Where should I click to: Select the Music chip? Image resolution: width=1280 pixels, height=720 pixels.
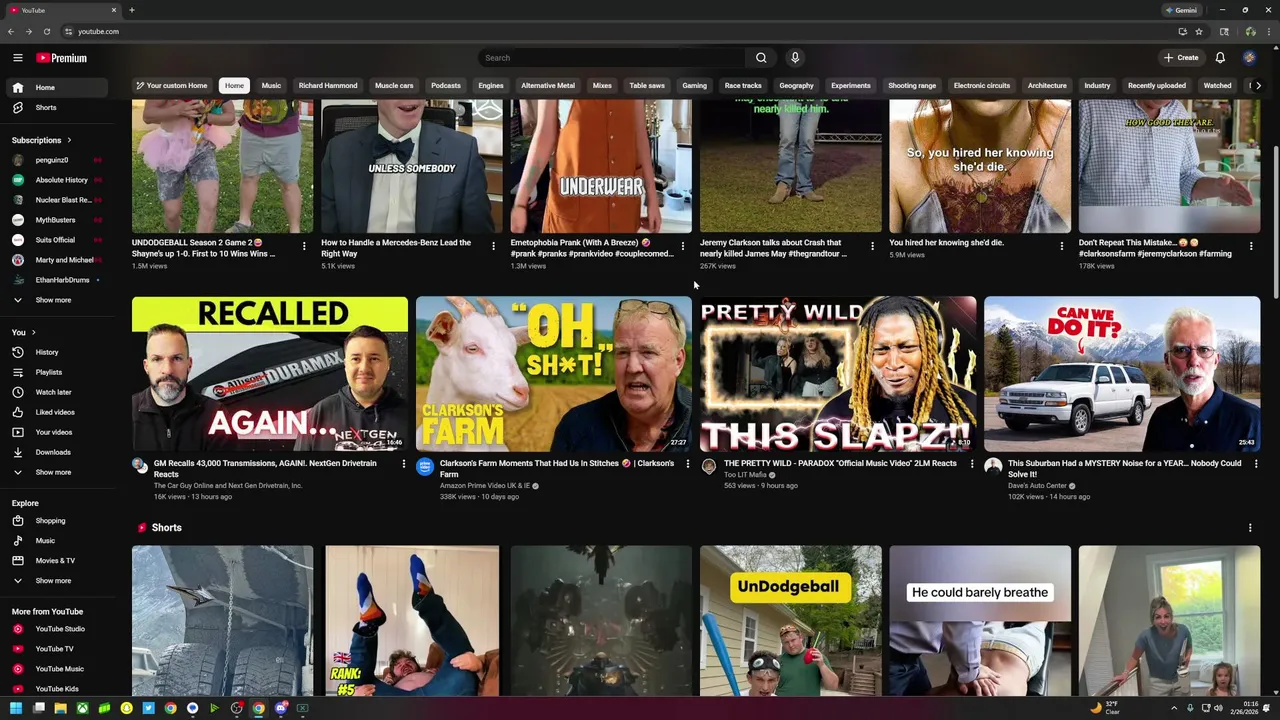pyautogui.click(x=271, y=86)
